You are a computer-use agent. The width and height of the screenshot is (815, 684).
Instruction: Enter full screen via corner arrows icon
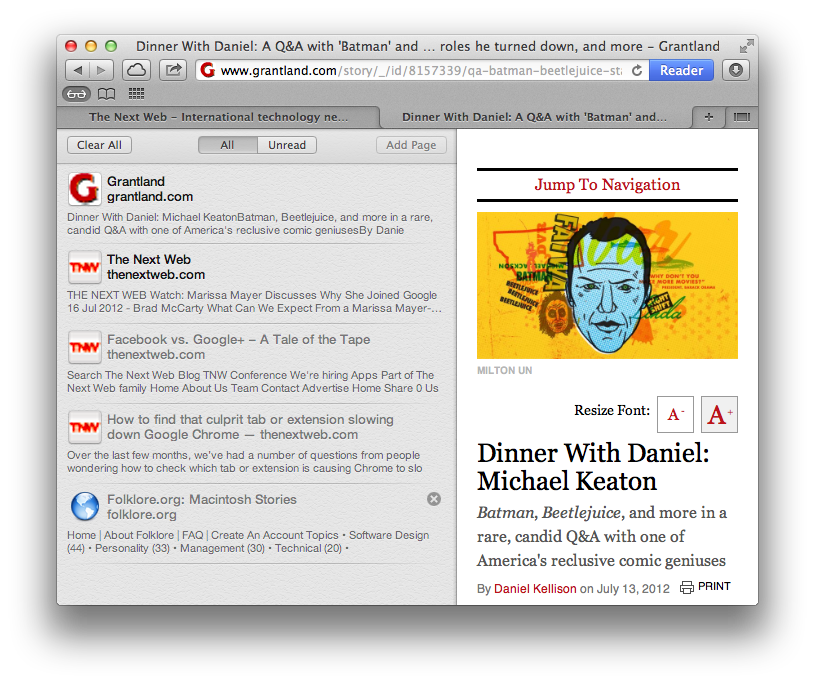click(x=746, y=46)
